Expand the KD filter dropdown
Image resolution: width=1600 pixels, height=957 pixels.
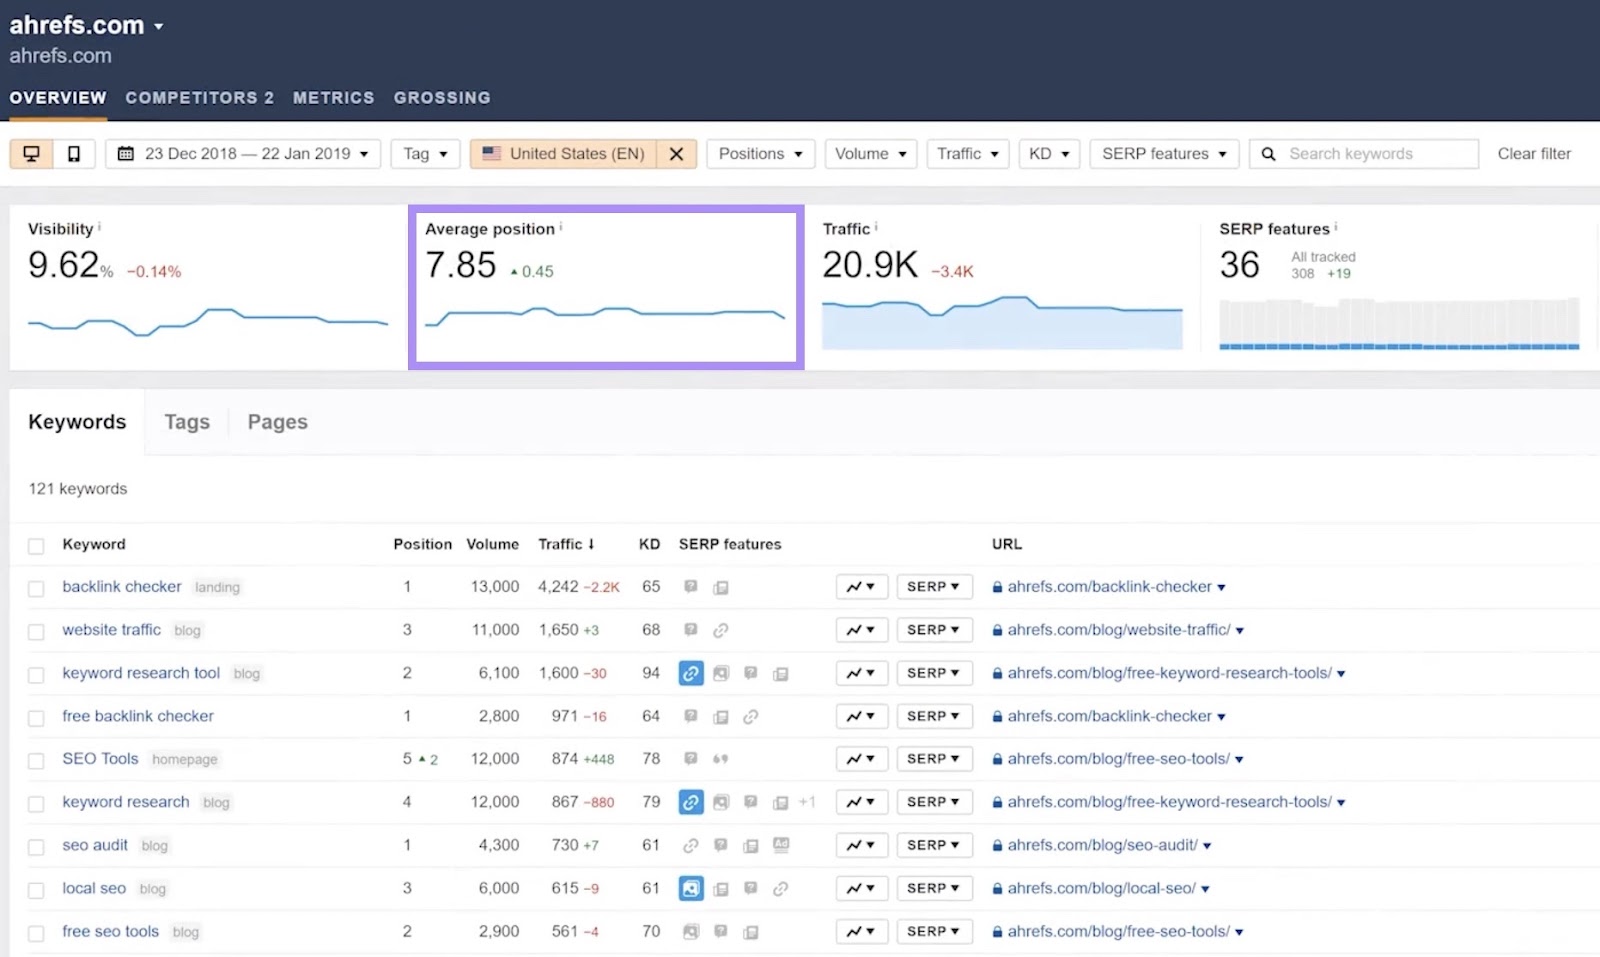[x=1048, y=153]
